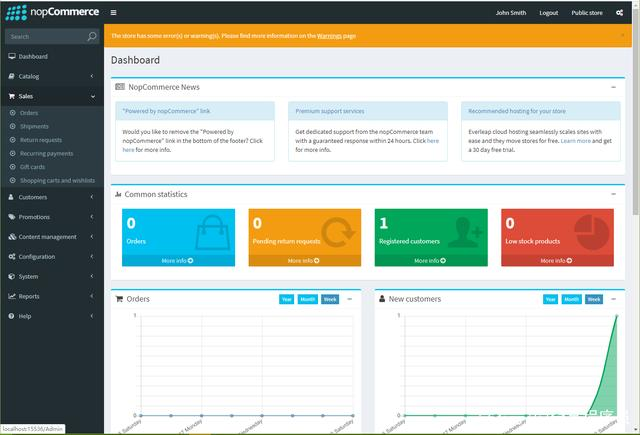Collapse Sales using its chevron
This screenshot has height=435, width=640.
(x=93, y=97)
